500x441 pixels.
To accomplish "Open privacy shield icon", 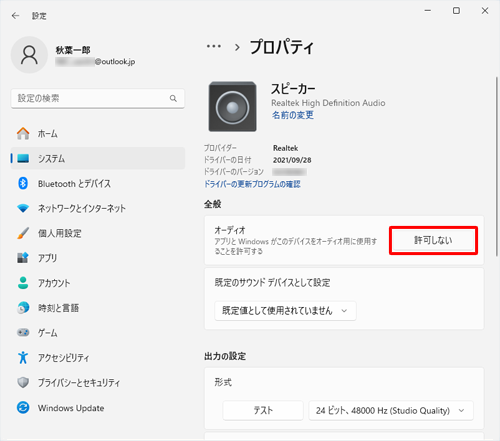I will pyautogui.click(x=23, y=382).
